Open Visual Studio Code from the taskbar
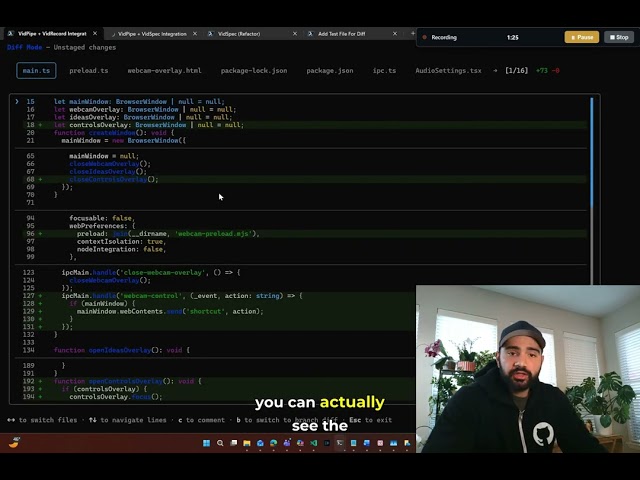The image size is (640, 480). click(313, 443)
